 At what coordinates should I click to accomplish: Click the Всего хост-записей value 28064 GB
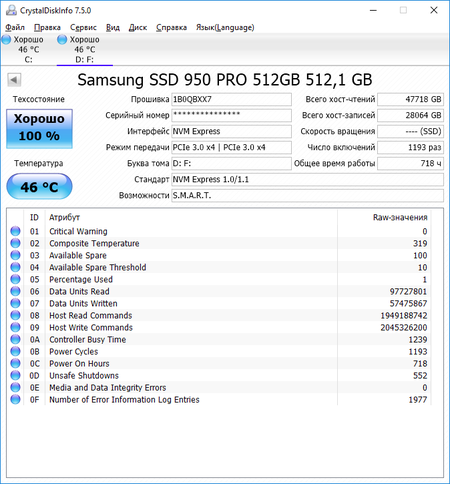tap(410, 115)
